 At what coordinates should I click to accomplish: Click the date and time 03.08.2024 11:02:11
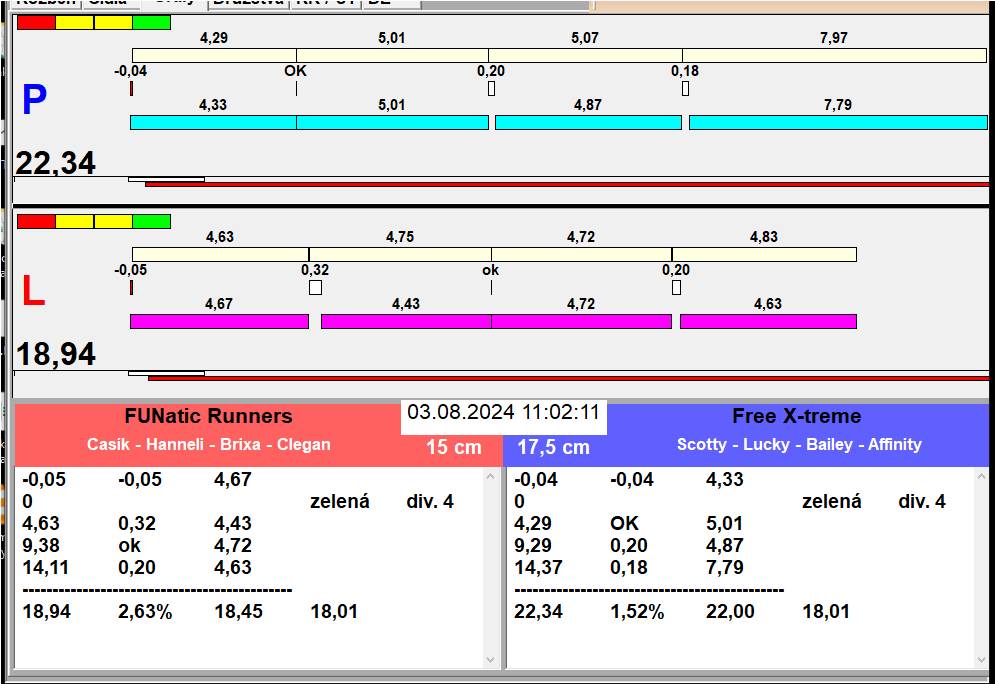[x=503, y=412]
